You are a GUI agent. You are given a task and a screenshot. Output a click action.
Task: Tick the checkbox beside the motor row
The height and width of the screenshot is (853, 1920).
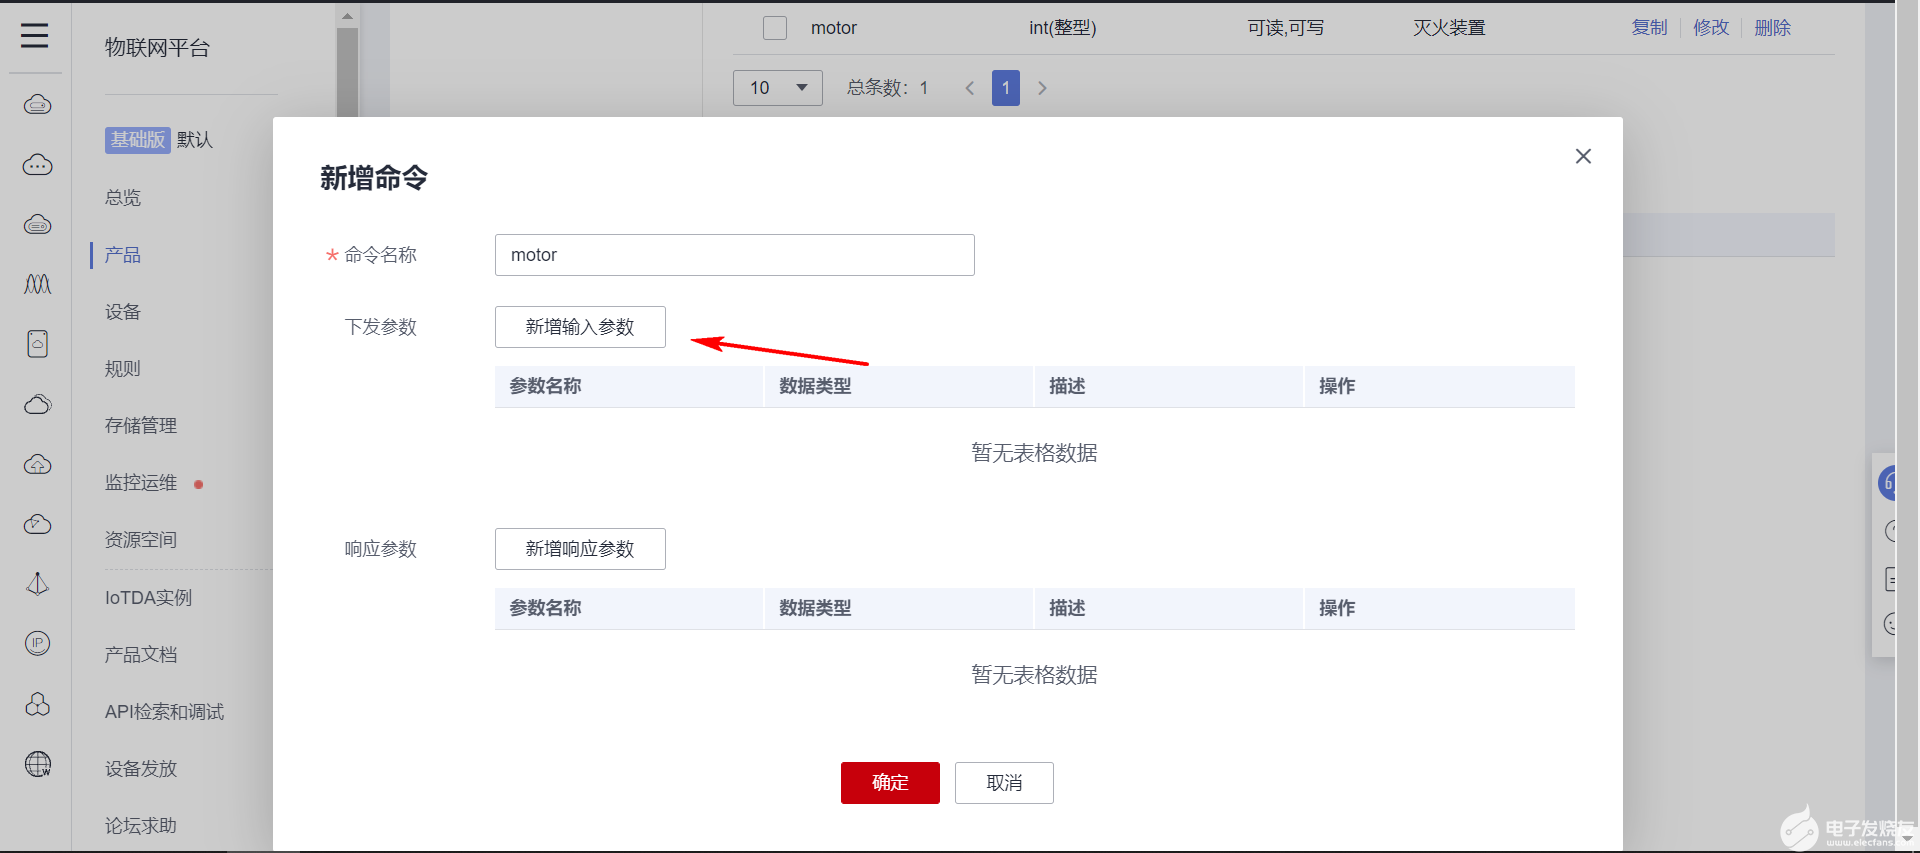[775, 28]
